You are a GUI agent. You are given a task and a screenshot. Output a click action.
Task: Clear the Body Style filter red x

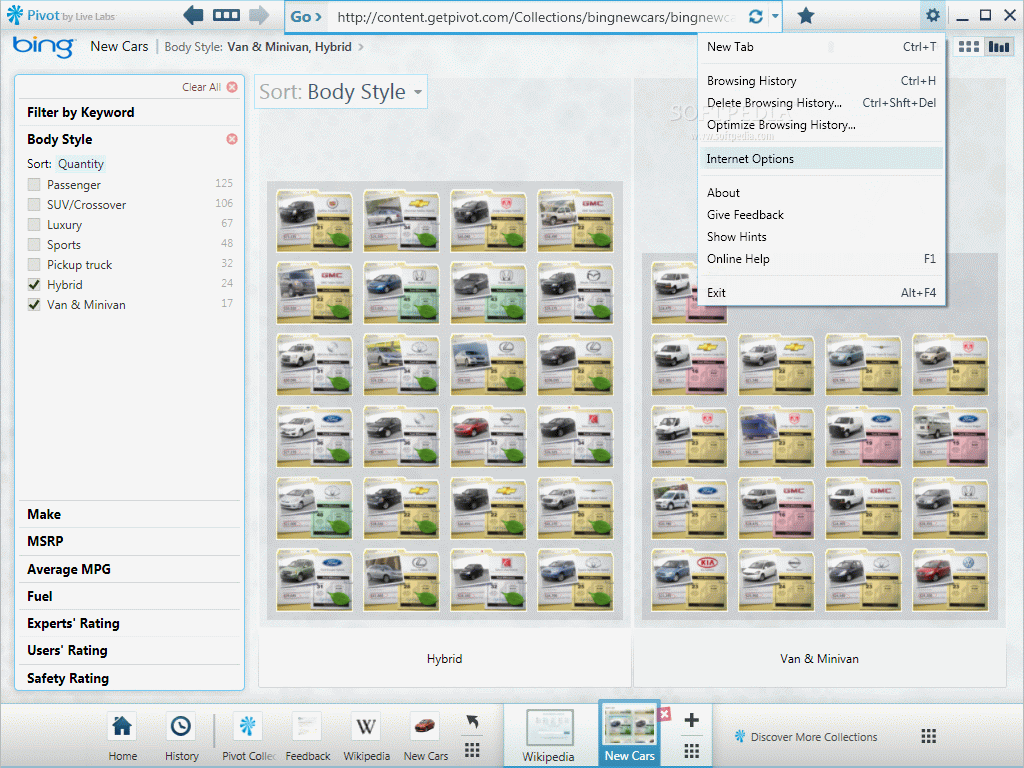click(x=232, y=139)
